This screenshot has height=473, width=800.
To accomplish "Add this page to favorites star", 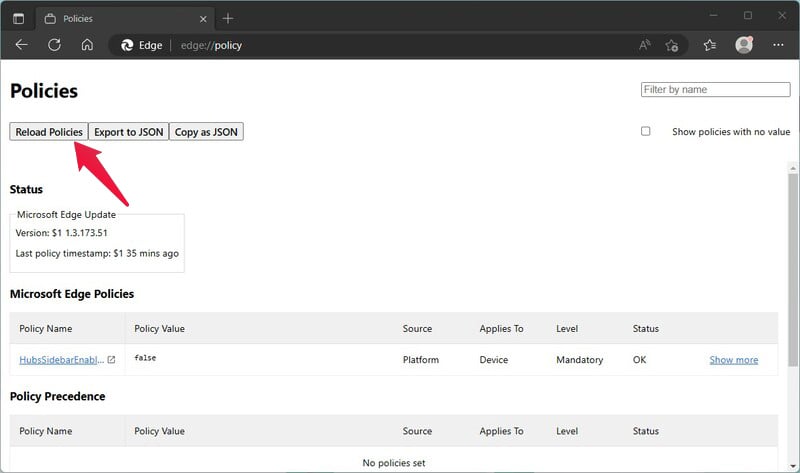I will [672, 45].
